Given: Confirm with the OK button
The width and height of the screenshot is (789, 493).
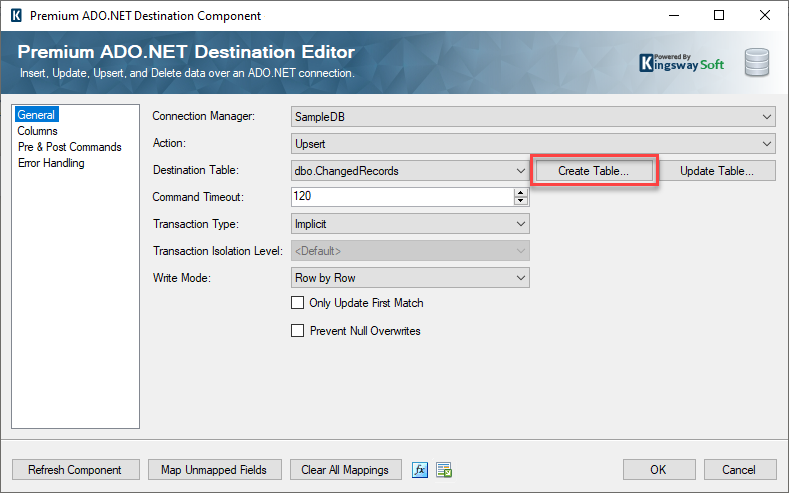Looking at the screenshot, I should 659,470.
